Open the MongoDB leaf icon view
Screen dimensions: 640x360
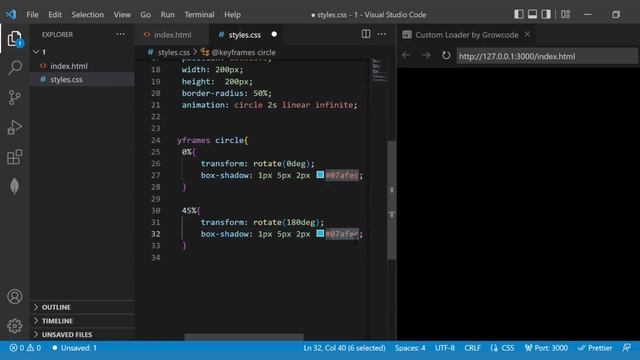pyautogui.click(x=15, y=187)
